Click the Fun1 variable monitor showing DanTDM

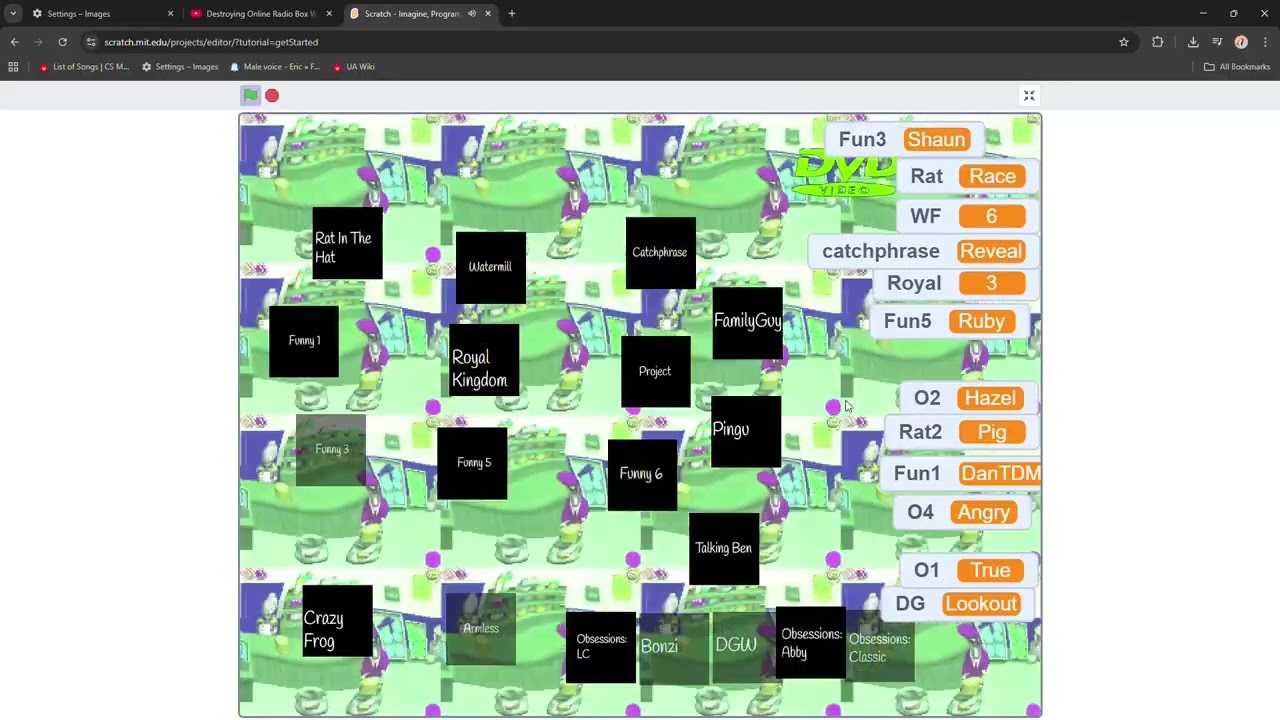coord(961,474)
